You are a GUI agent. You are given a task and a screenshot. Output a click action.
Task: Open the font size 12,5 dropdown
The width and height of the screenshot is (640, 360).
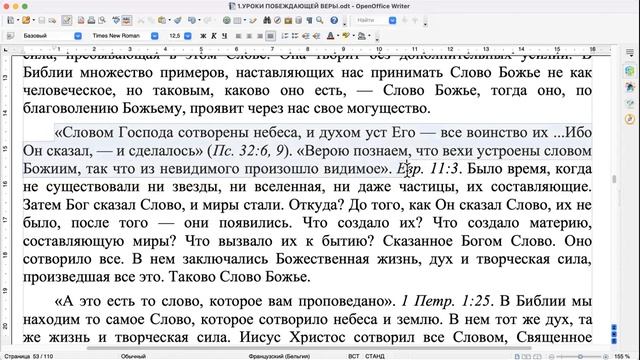coord(188,36)
